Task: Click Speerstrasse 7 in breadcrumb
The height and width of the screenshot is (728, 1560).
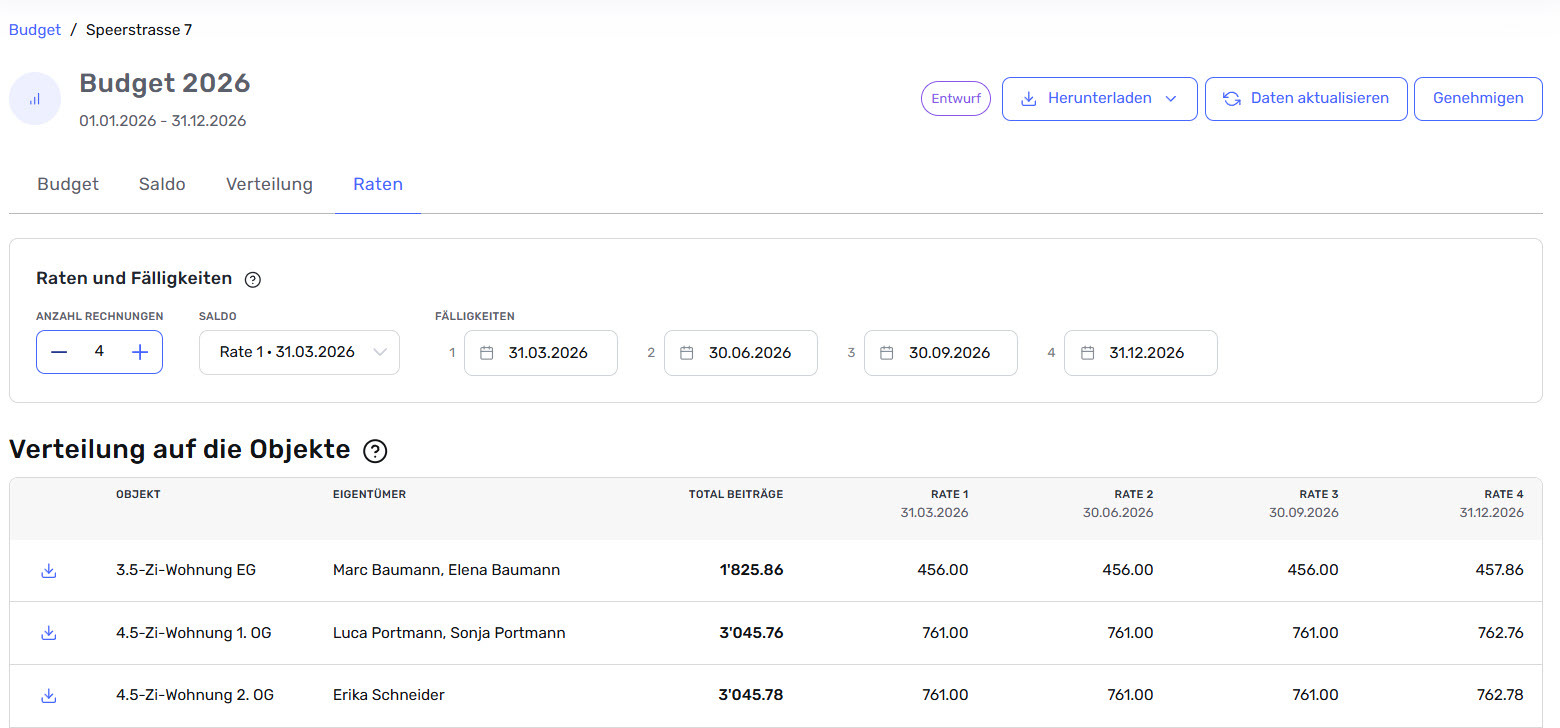Action: click(x=139, y=30)
